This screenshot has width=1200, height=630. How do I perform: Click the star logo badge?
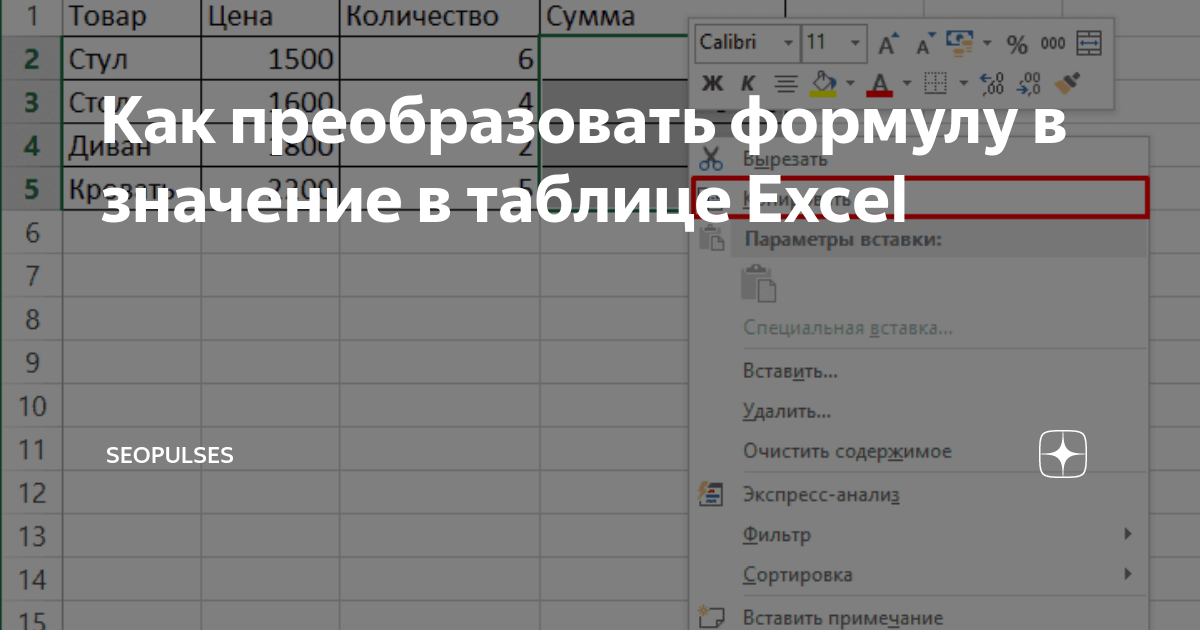[1063, 455]
